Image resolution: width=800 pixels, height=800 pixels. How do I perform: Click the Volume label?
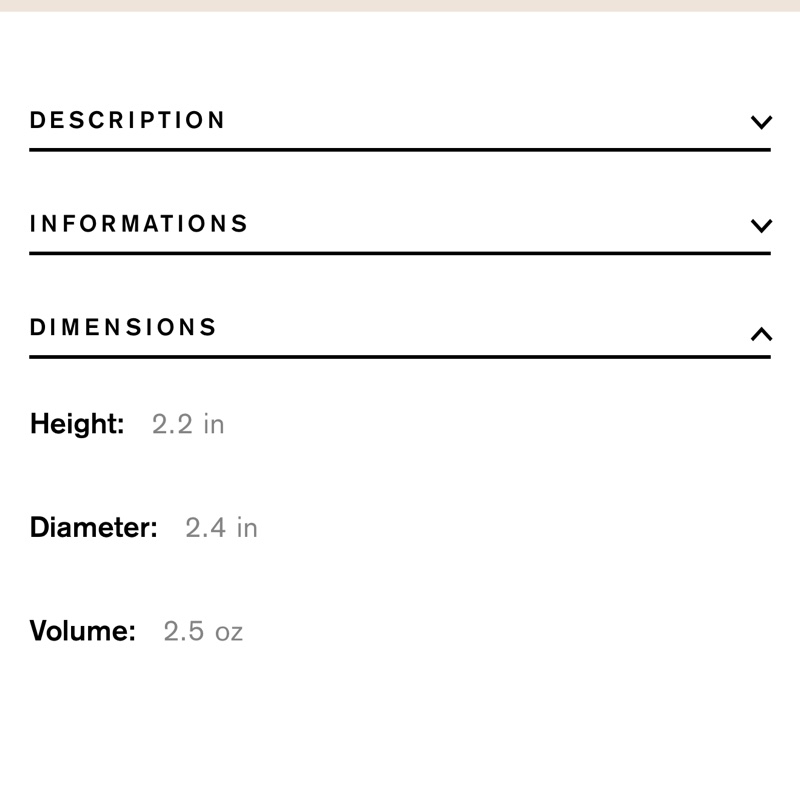(83, 632)
